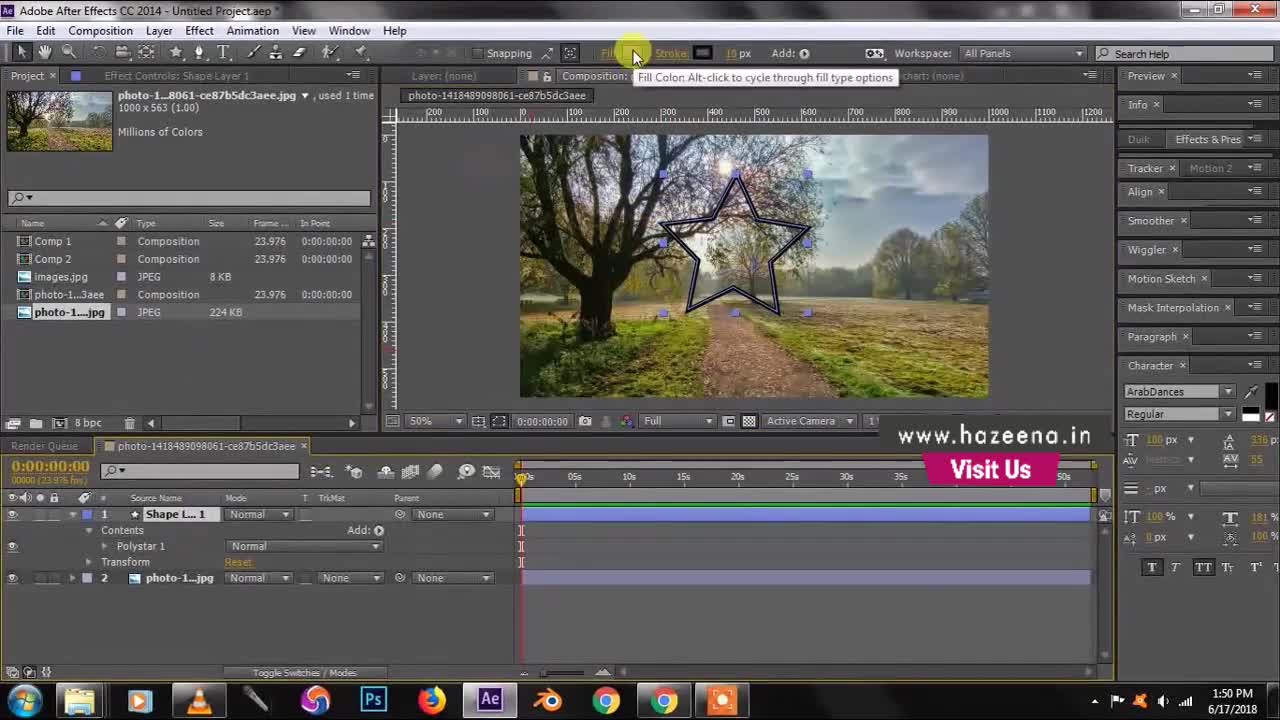Image resolution: width=1280 pixels, height=720 pixels.
Task: Click the Draft 3D icon in timeline
Action: [354, 471]
